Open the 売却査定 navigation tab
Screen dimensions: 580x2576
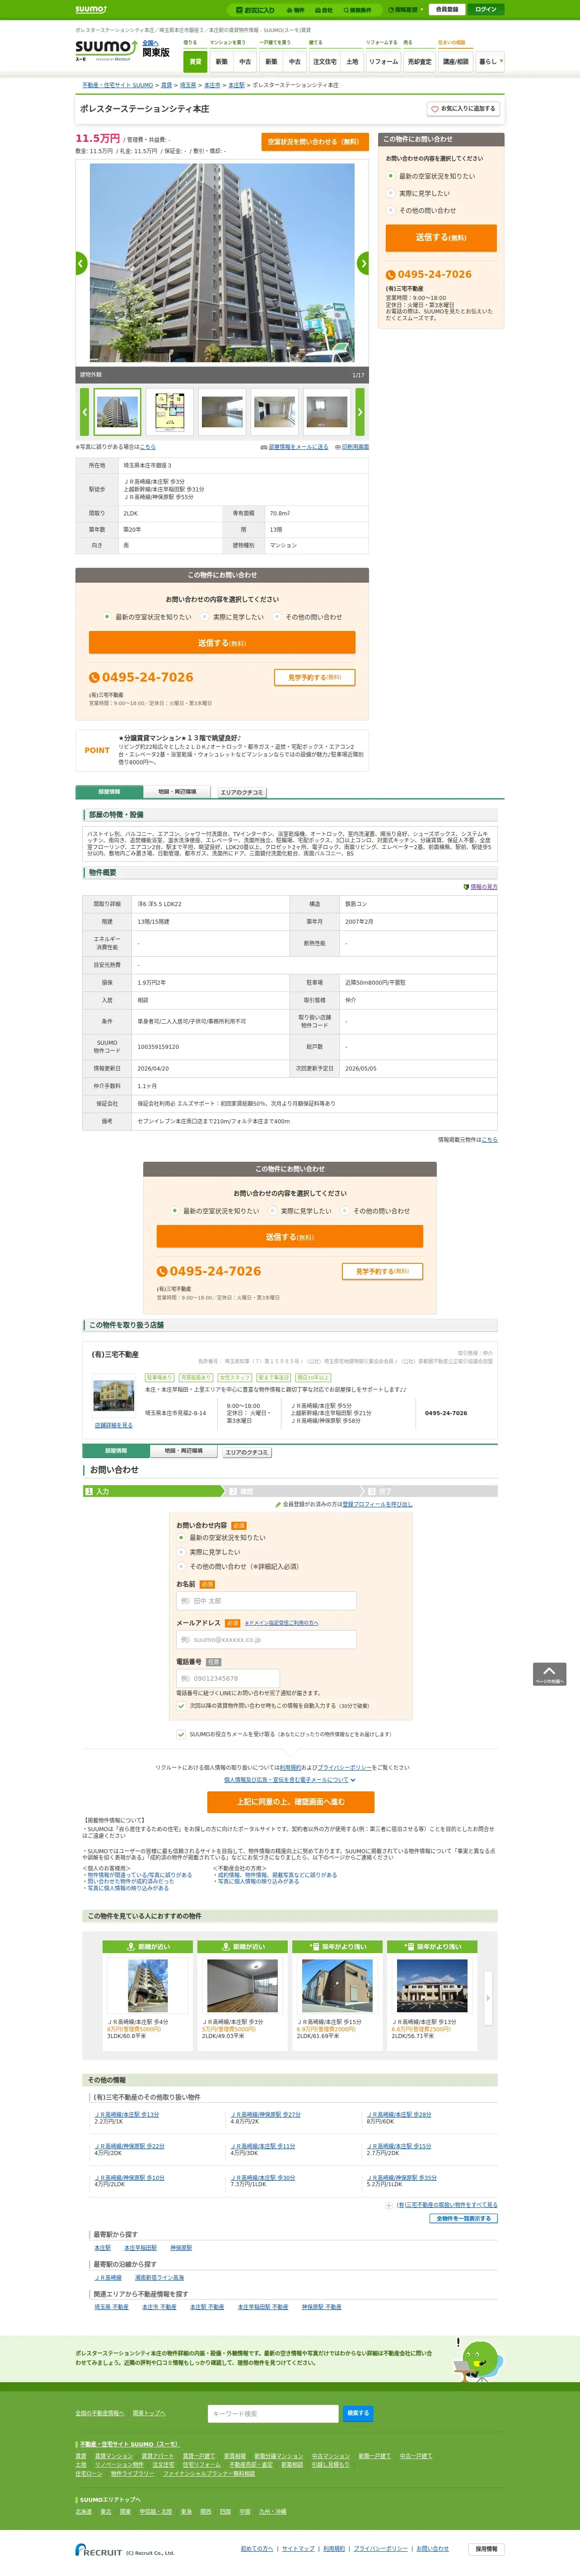(x=419, y=62)
